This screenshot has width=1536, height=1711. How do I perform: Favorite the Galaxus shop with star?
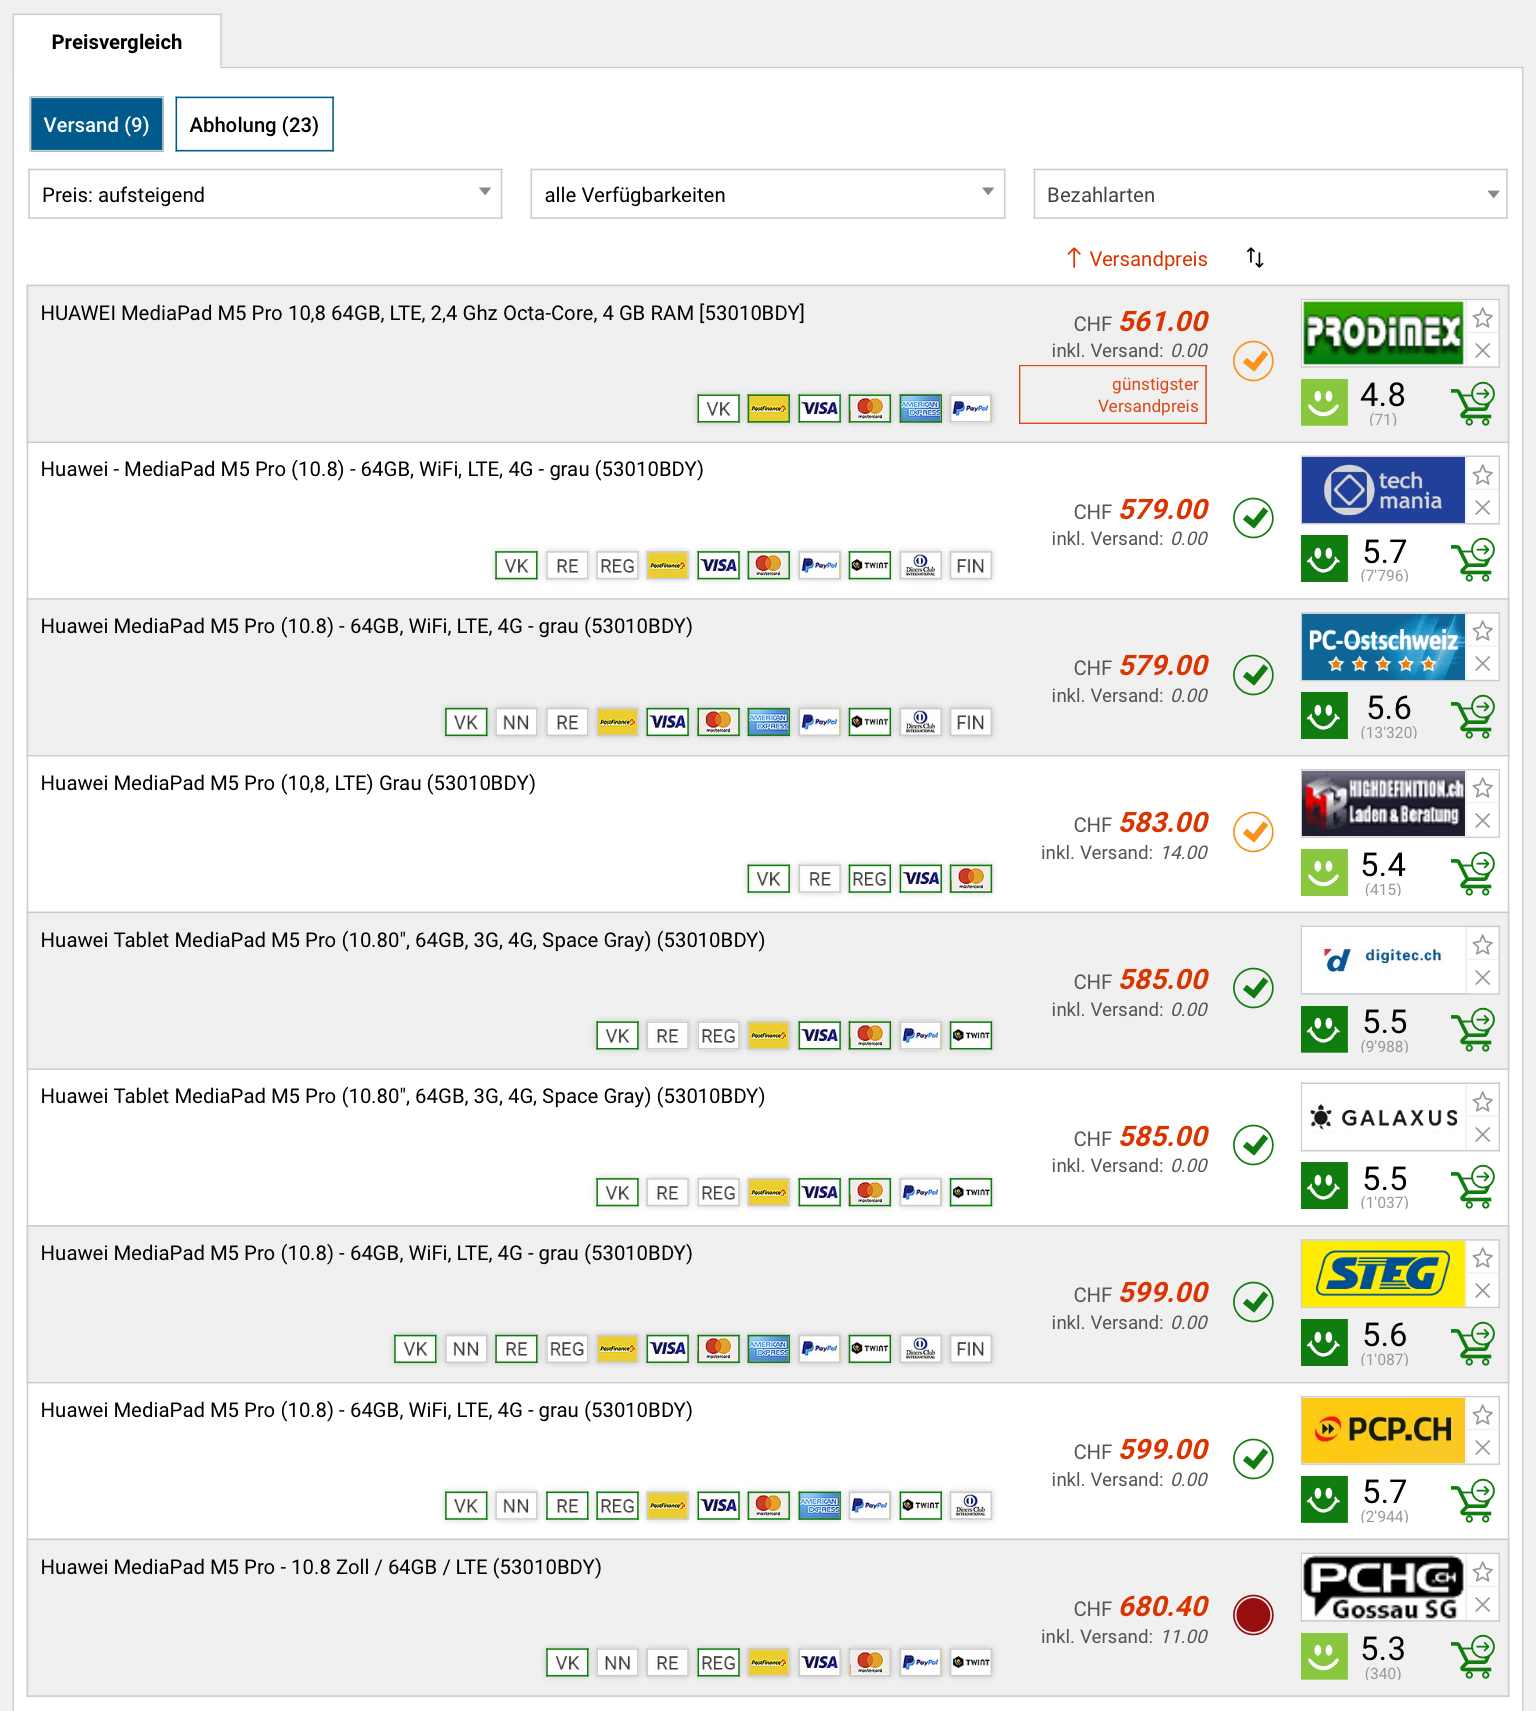click(x=1483, y=1102)
